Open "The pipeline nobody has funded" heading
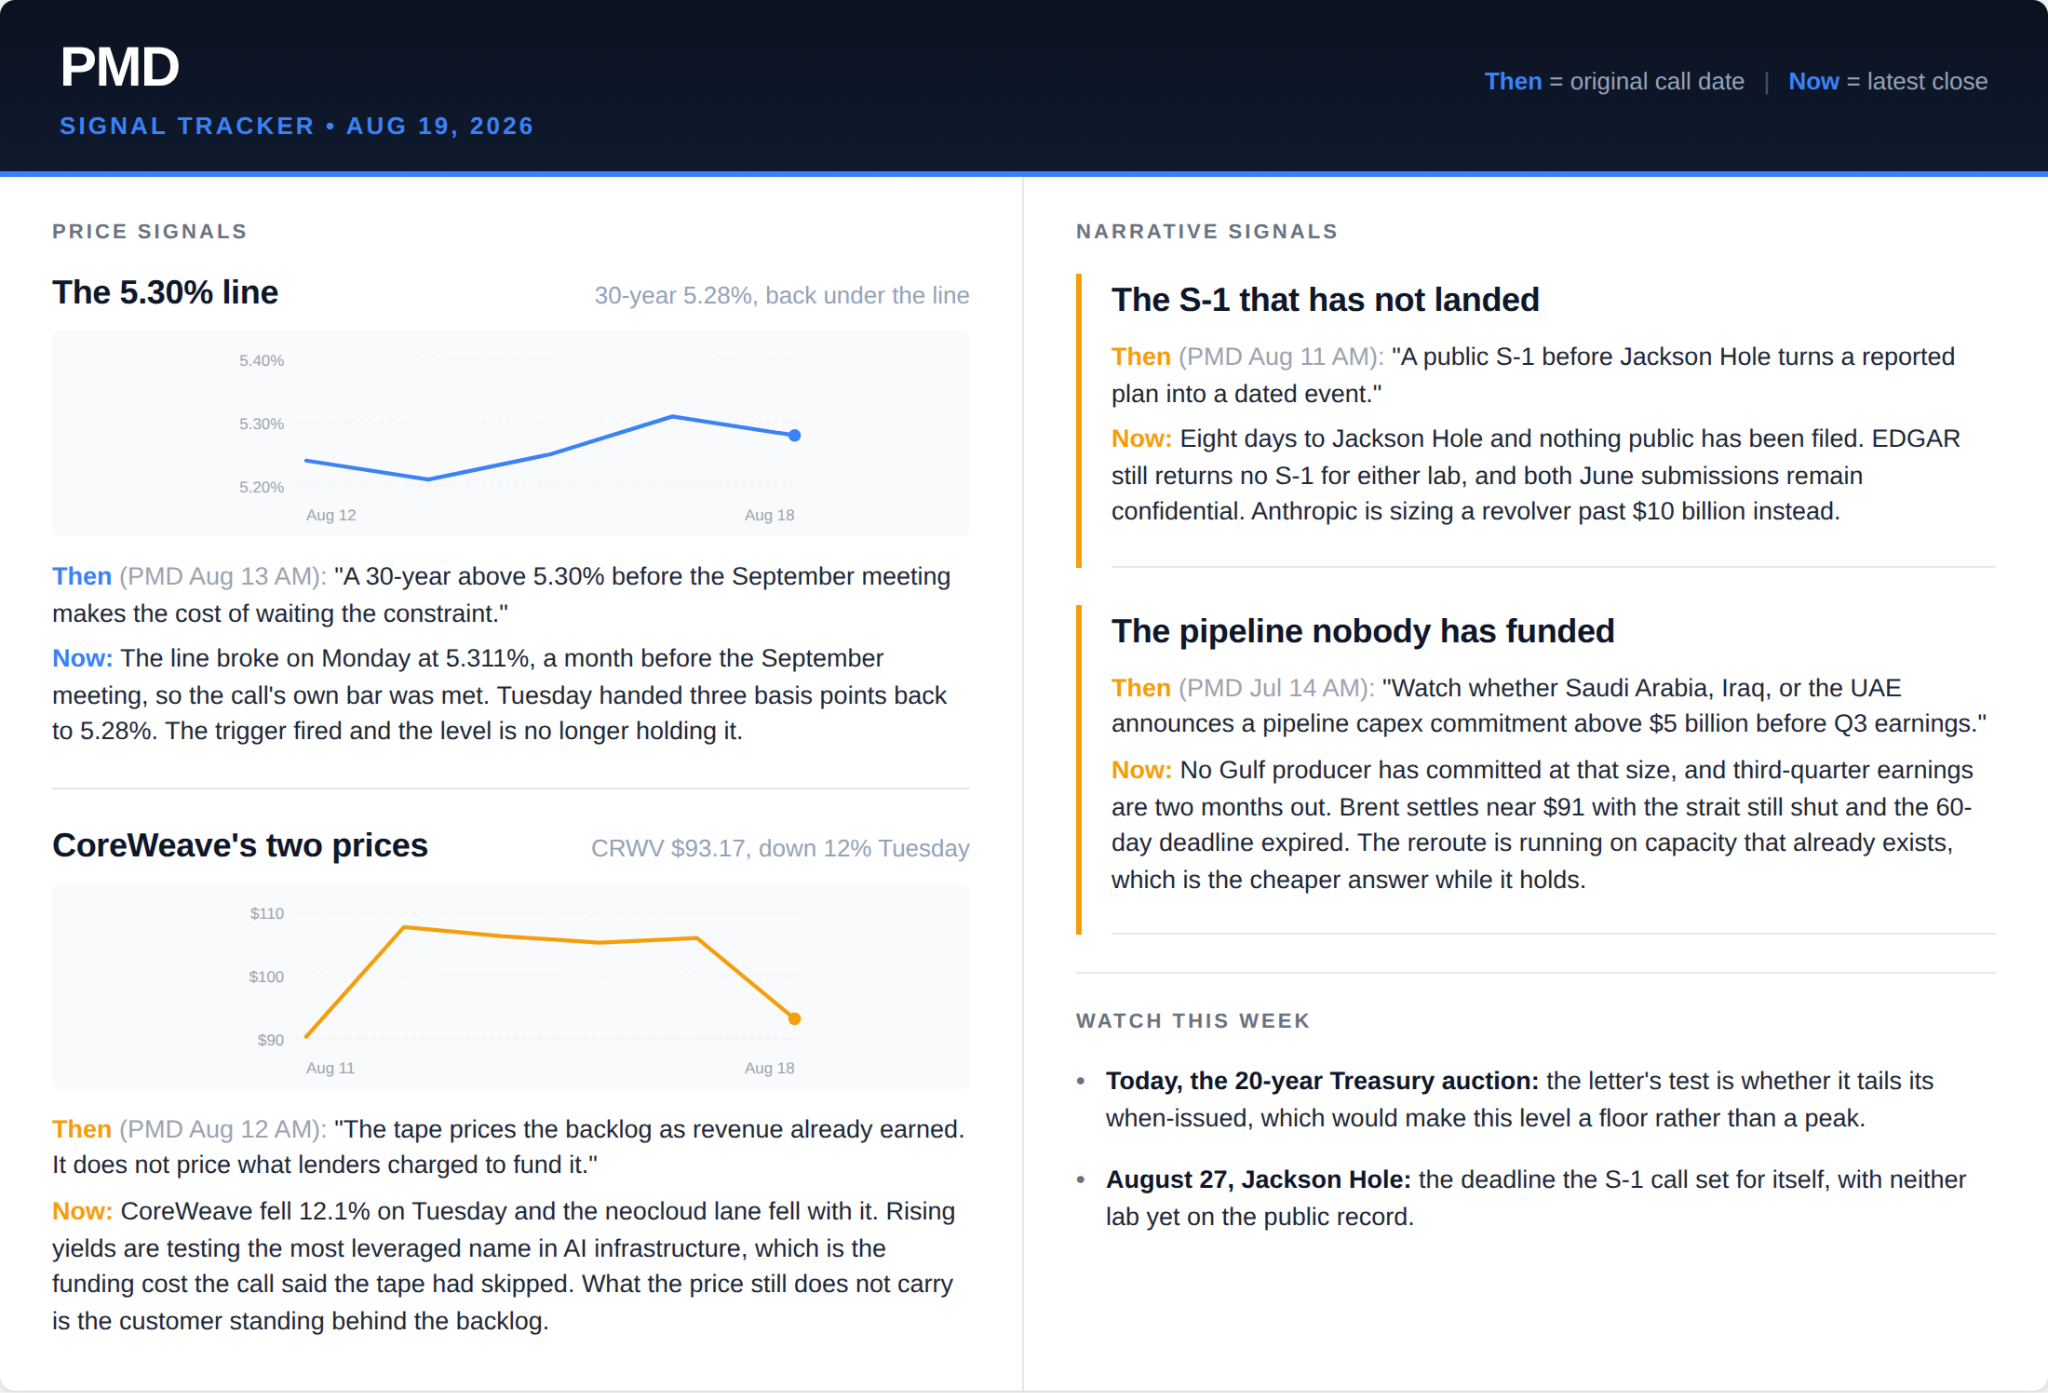Image resolution: width=2048 pixels, height=1393 pixels. 1362,630
